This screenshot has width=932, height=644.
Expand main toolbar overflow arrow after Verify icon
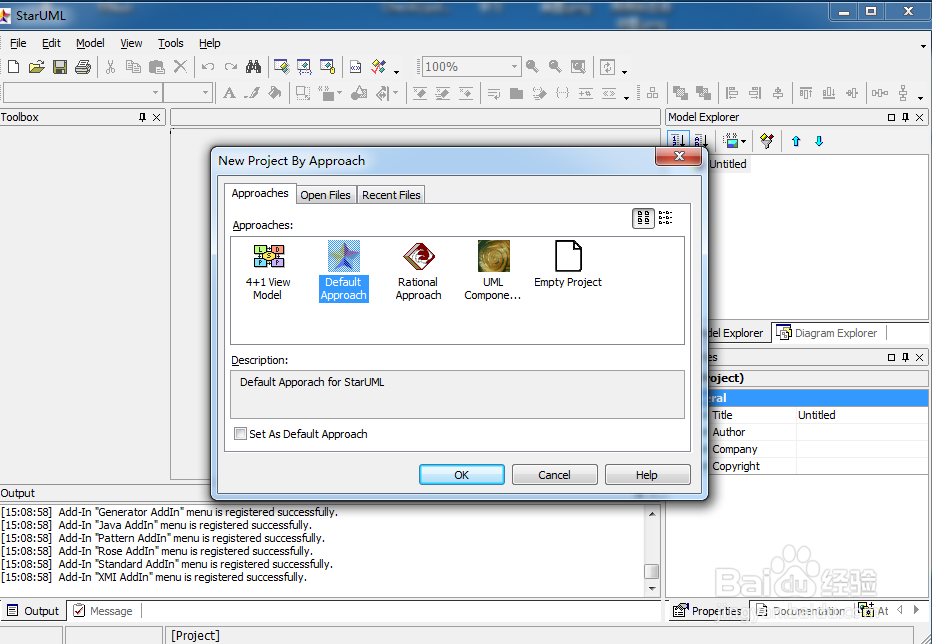[x=396, y=71]
